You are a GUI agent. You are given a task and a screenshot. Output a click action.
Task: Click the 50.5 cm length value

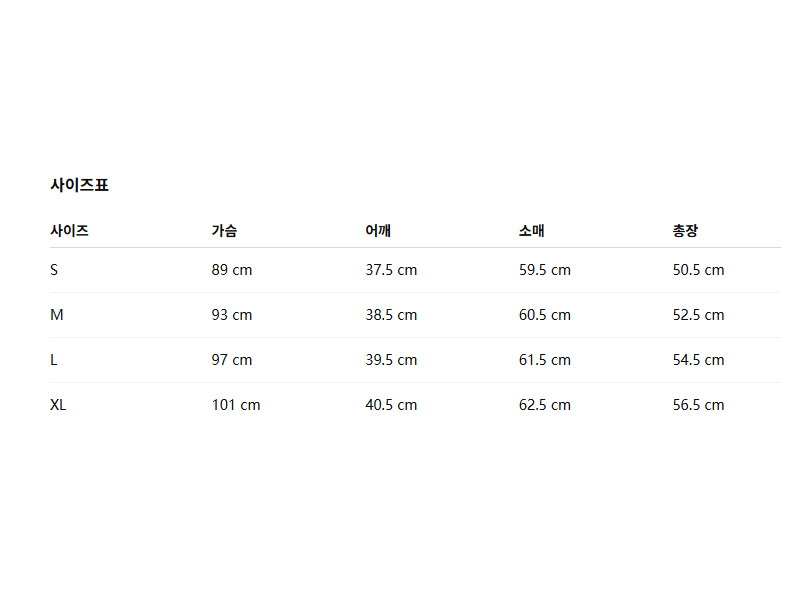698,270
